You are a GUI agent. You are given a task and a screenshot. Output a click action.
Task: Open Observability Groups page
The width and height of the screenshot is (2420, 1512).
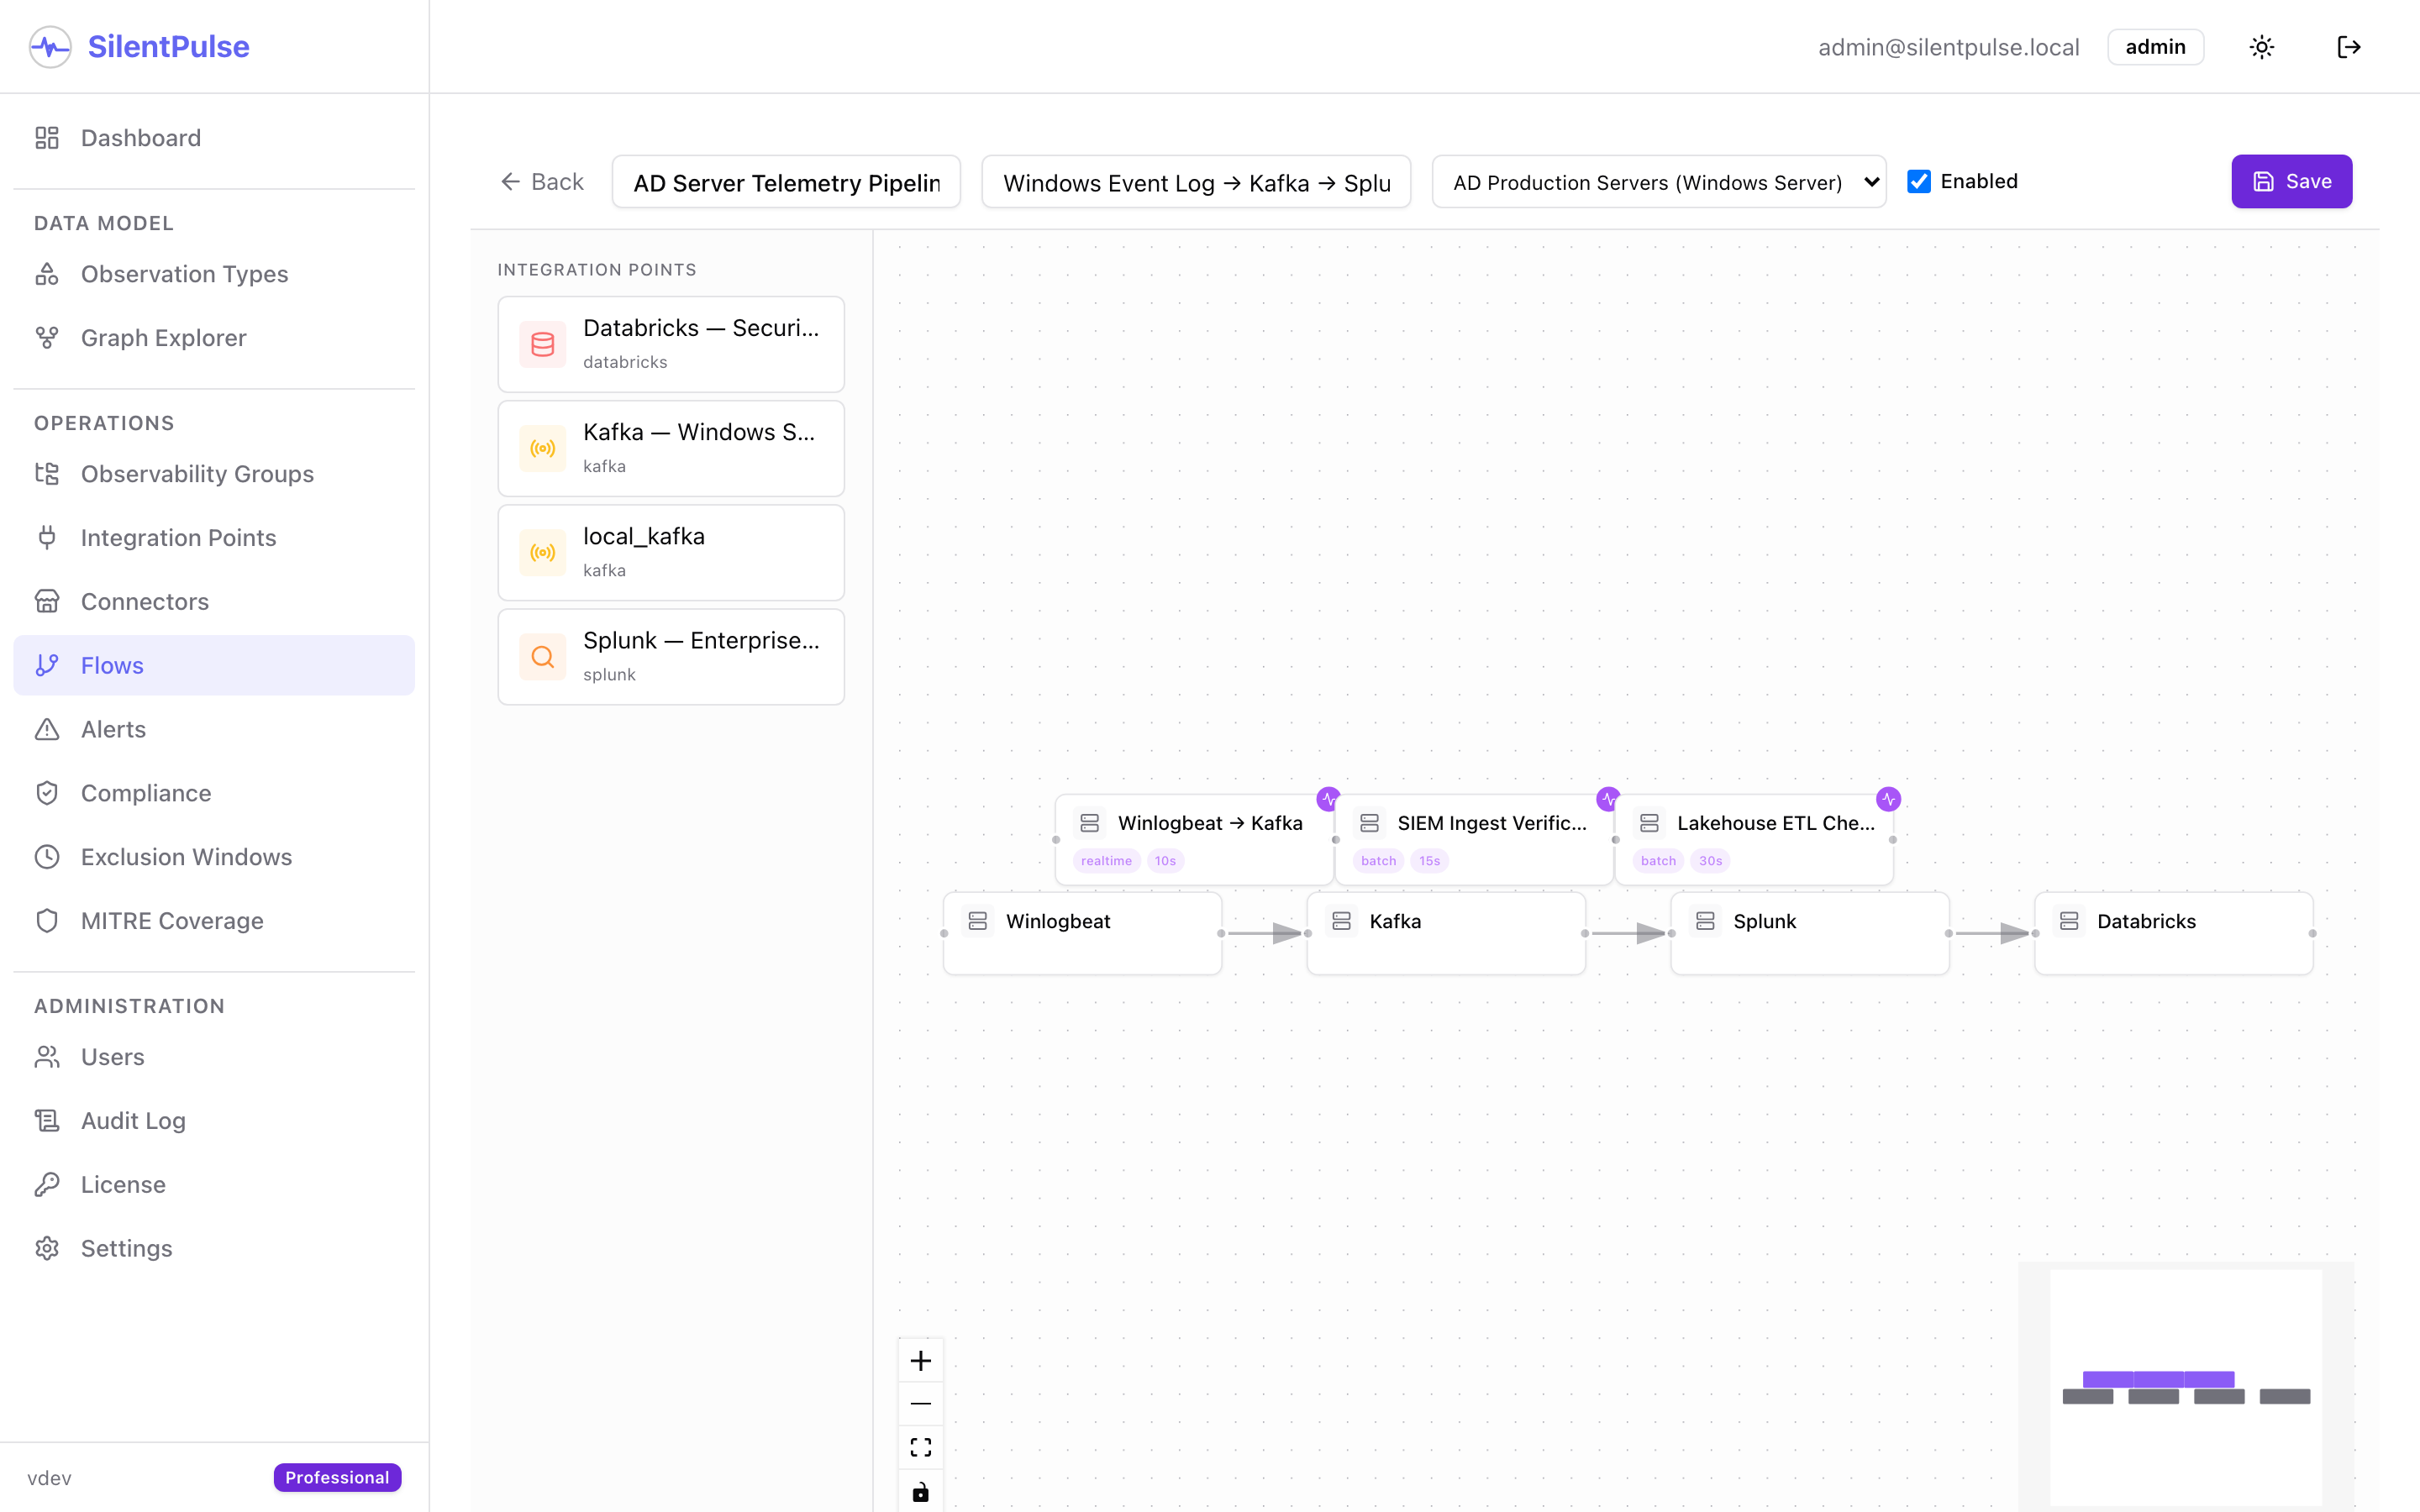(x=214, y=474)
